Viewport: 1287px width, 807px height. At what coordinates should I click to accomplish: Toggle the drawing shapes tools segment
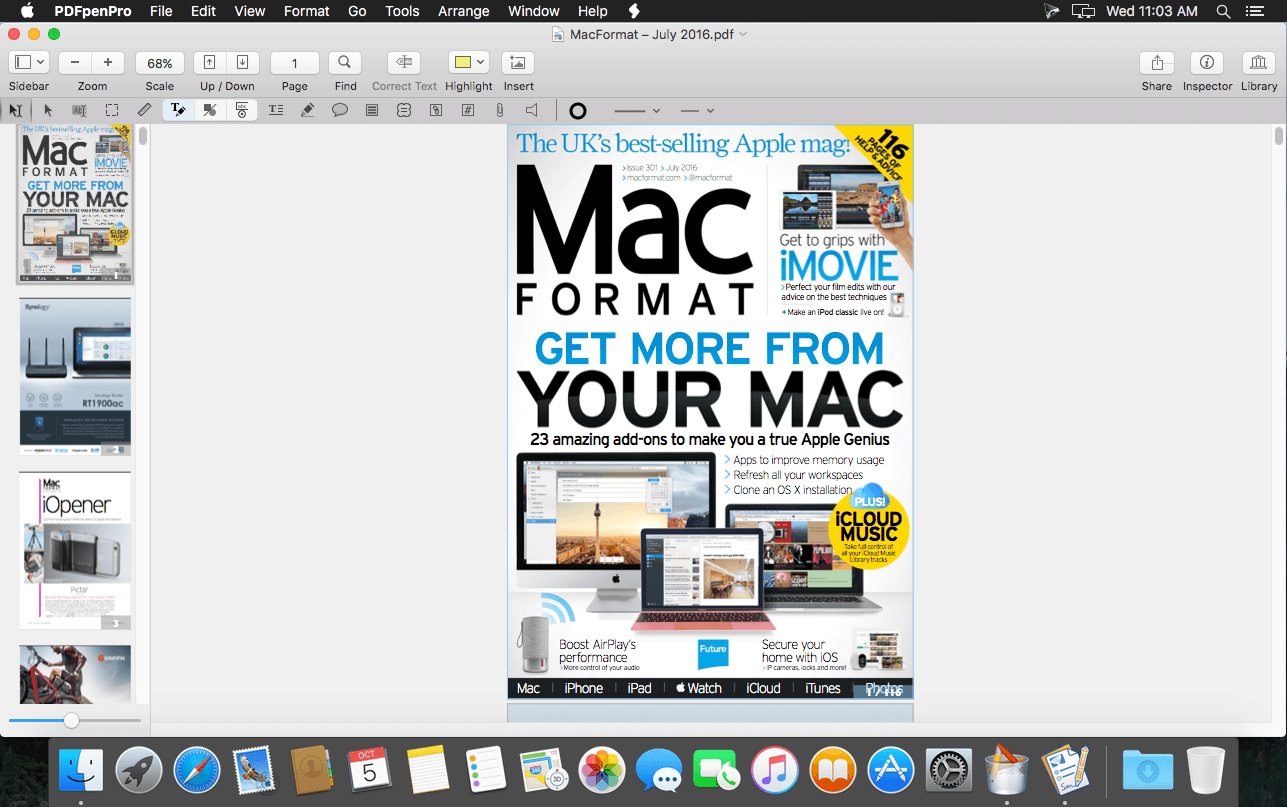(x=210, y=110)
